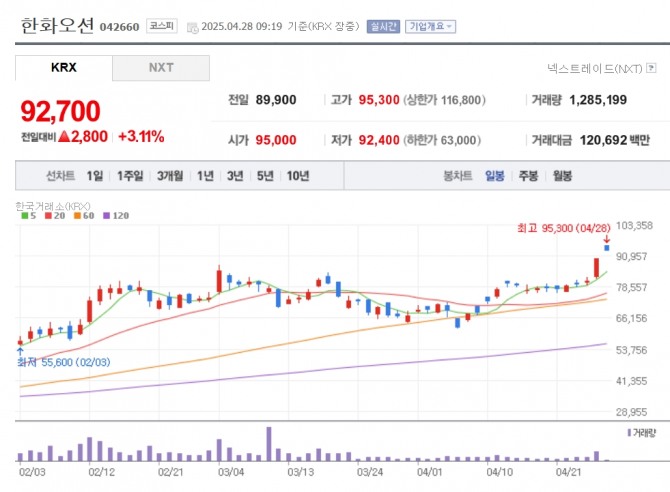Click the 03/04 date axis label
Viewport: 670px width, 492px height.
click(231, 472)
